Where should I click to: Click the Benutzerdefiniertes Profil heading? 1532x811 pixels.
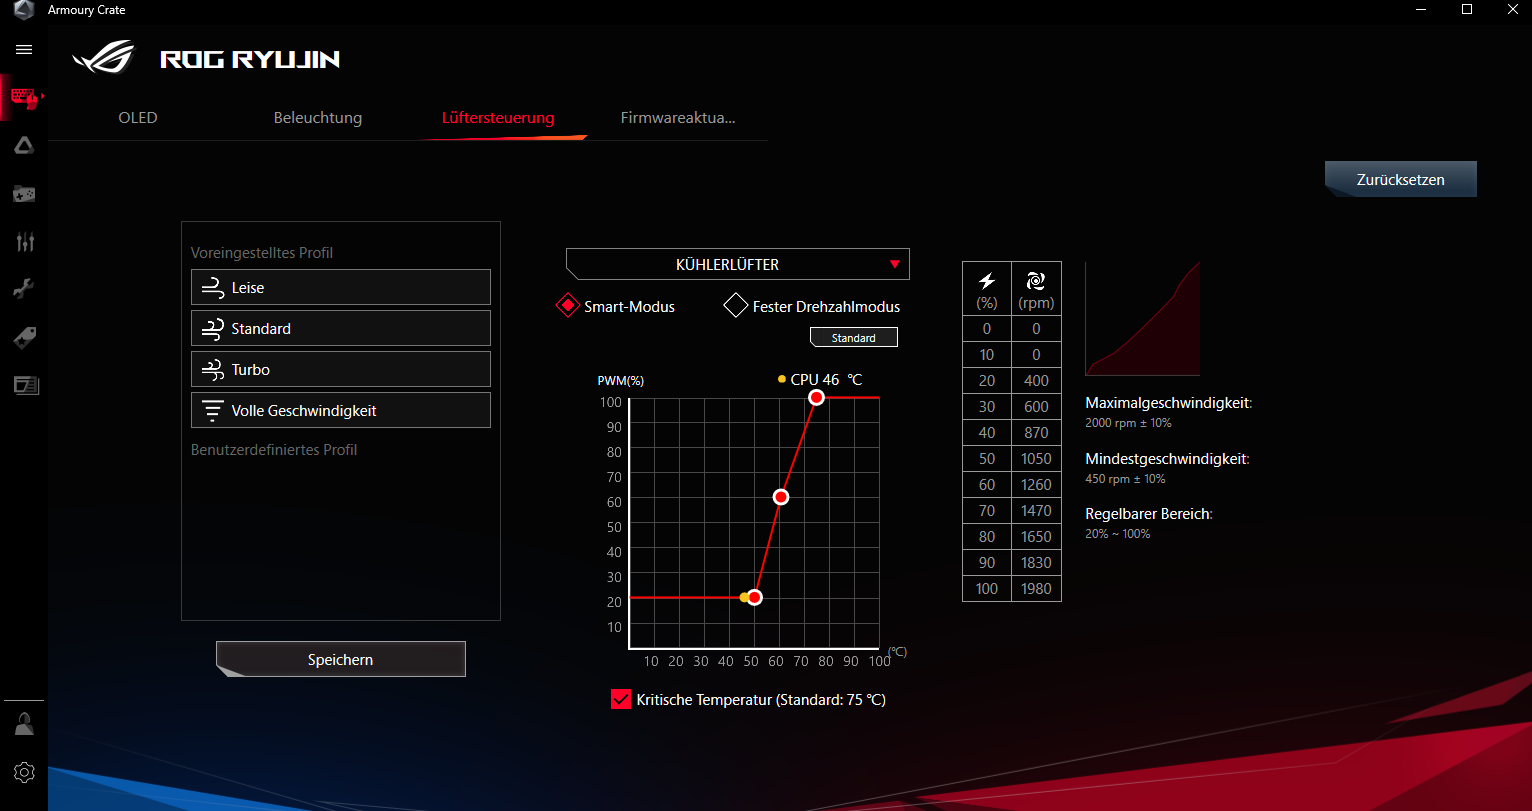pos(274,450)
